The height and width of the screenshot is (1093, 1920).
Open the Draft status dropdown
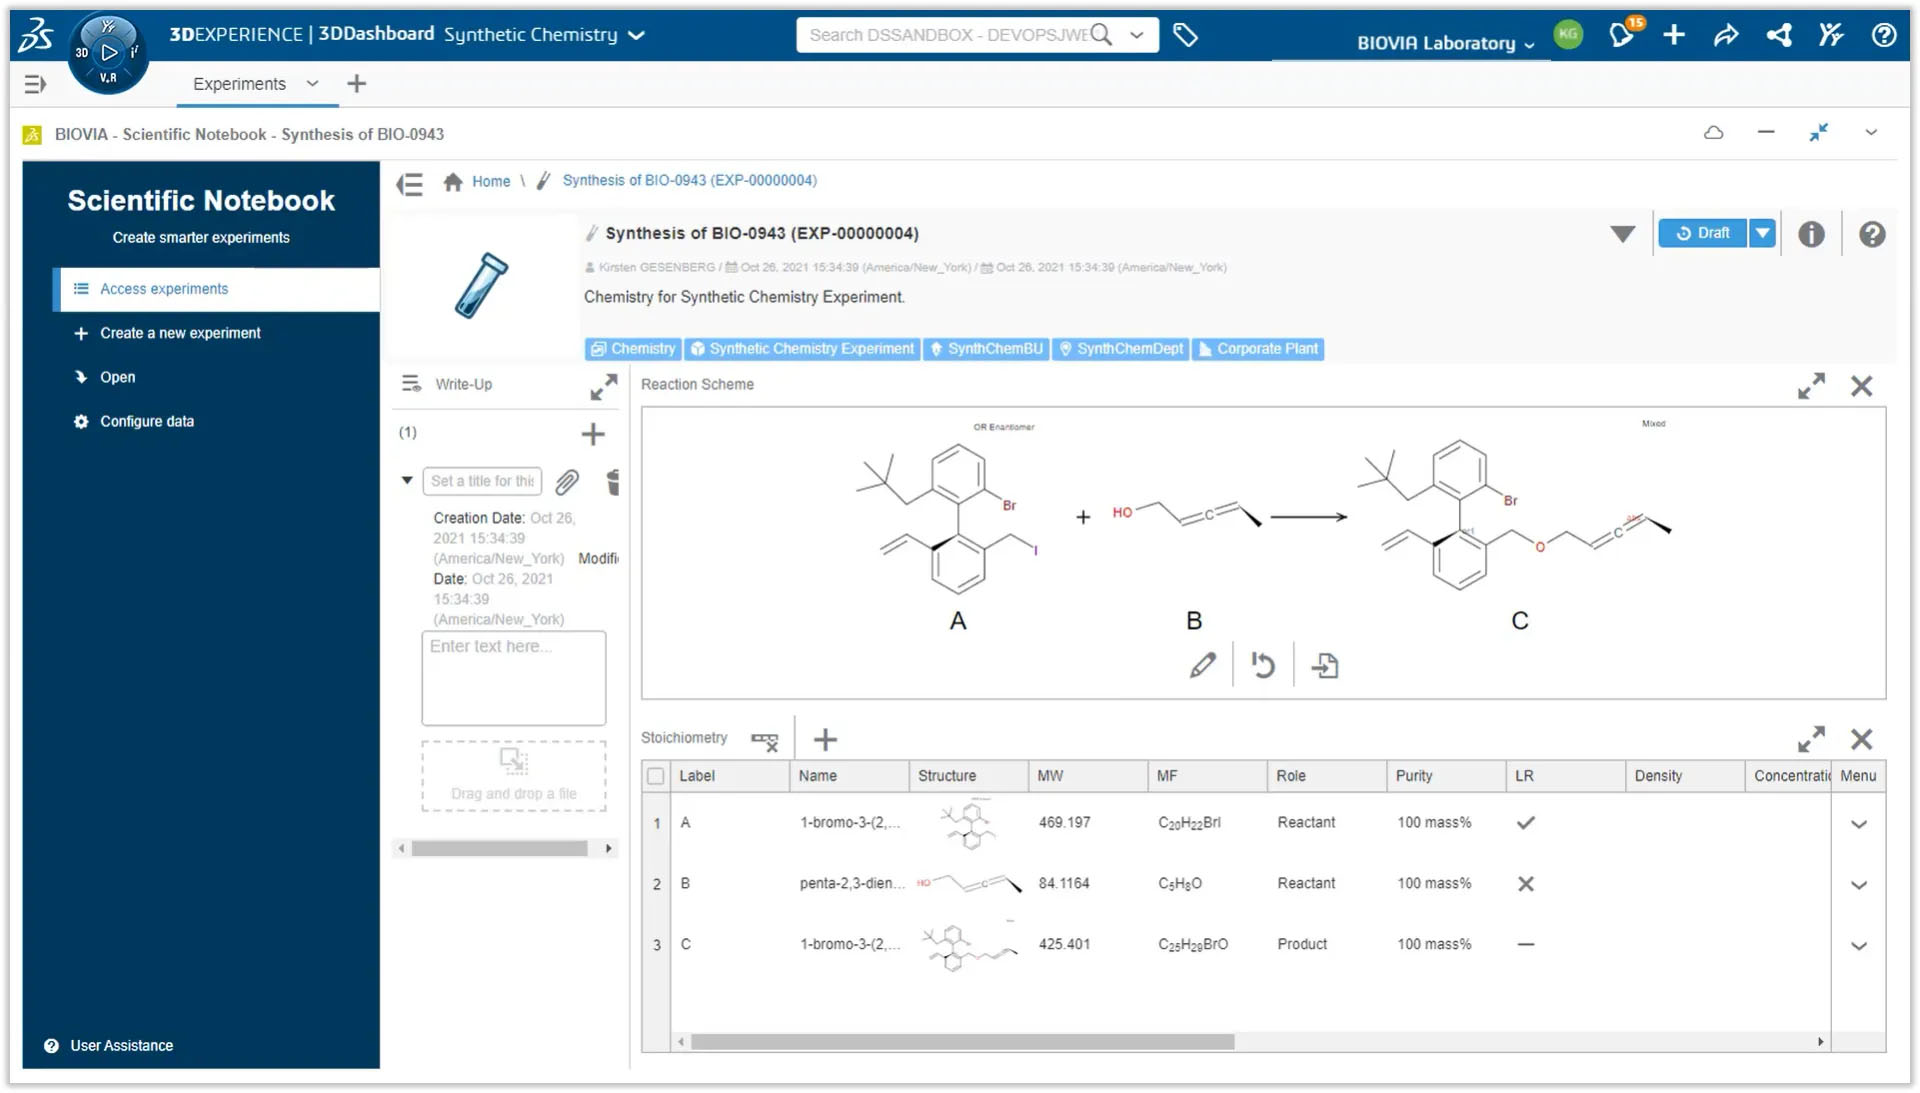[x=1761, y=232]
